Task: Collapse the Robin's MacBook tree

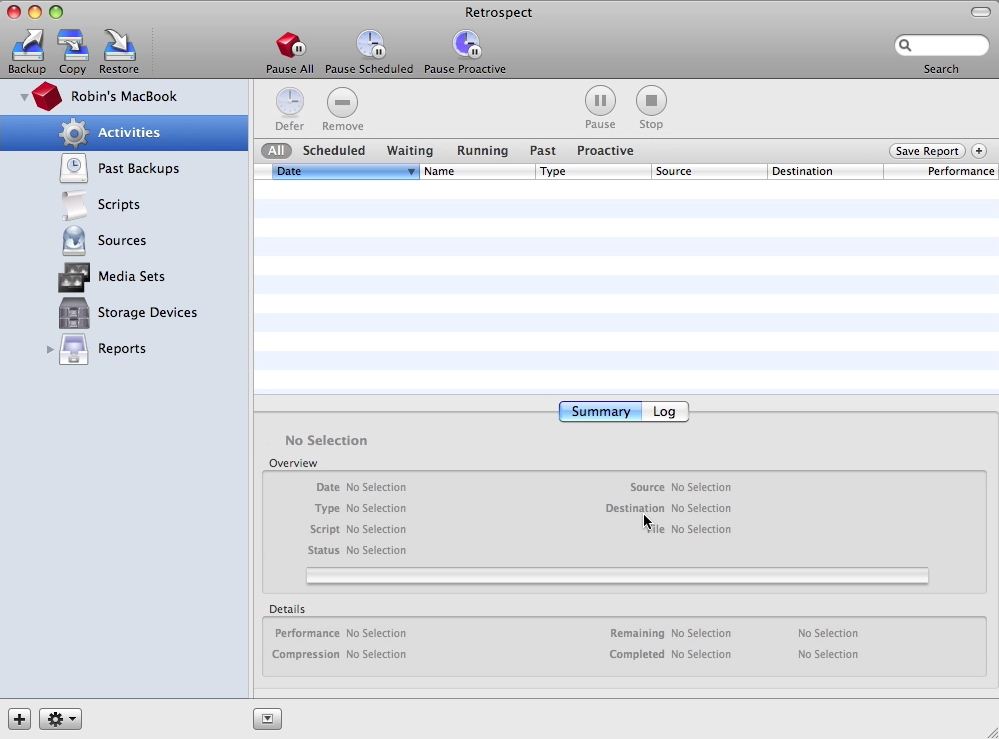Action: 24,97
